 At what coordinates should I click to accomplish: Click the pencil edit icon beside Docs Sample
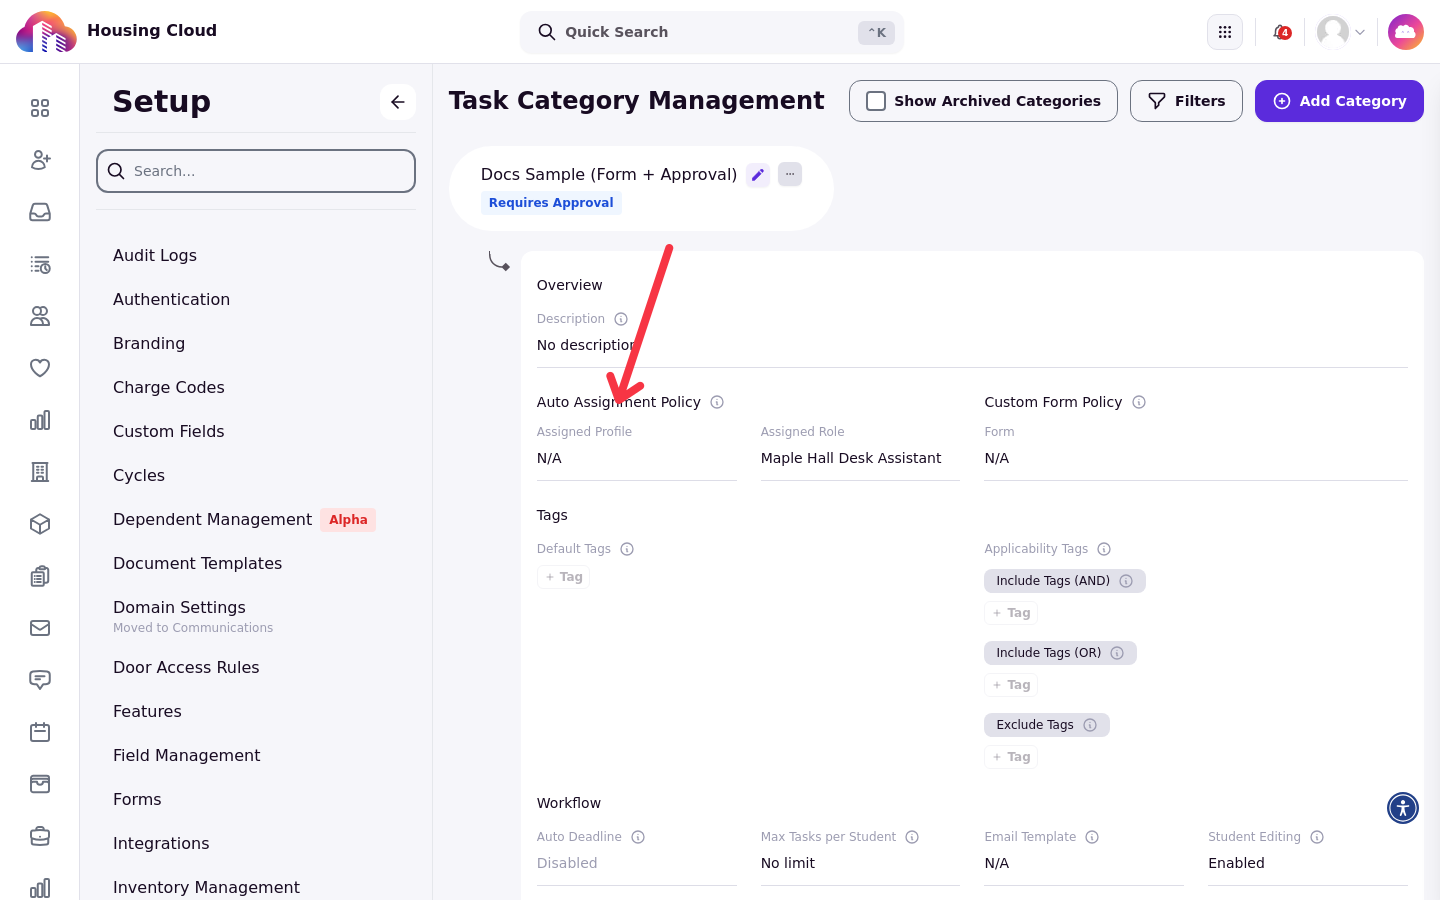(x=758, y=175)
